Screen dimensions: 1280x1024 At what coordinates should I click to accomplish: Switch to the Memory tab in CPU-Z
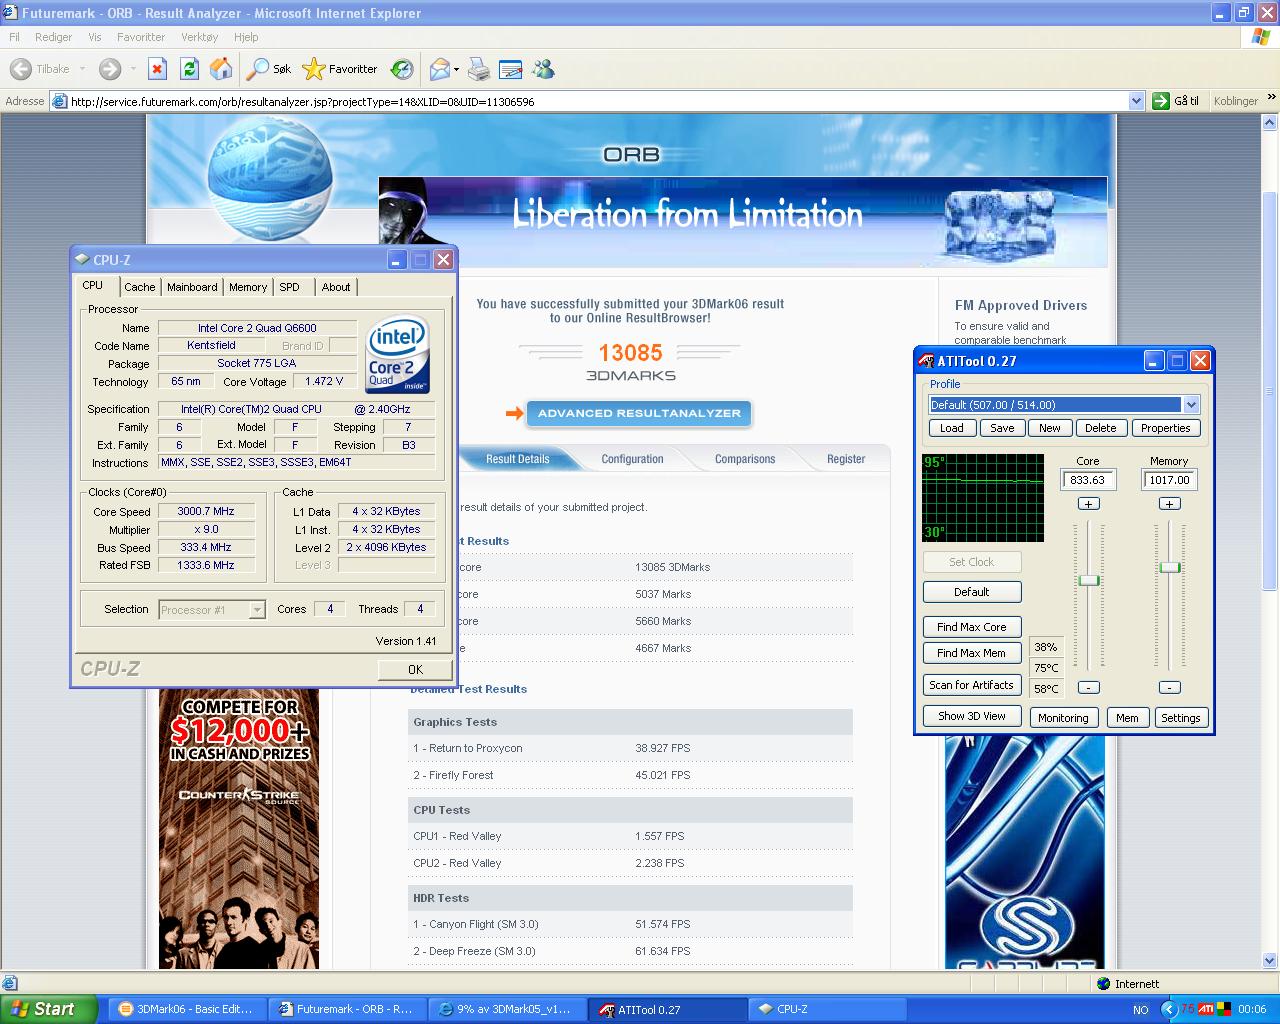pos(248,287)
